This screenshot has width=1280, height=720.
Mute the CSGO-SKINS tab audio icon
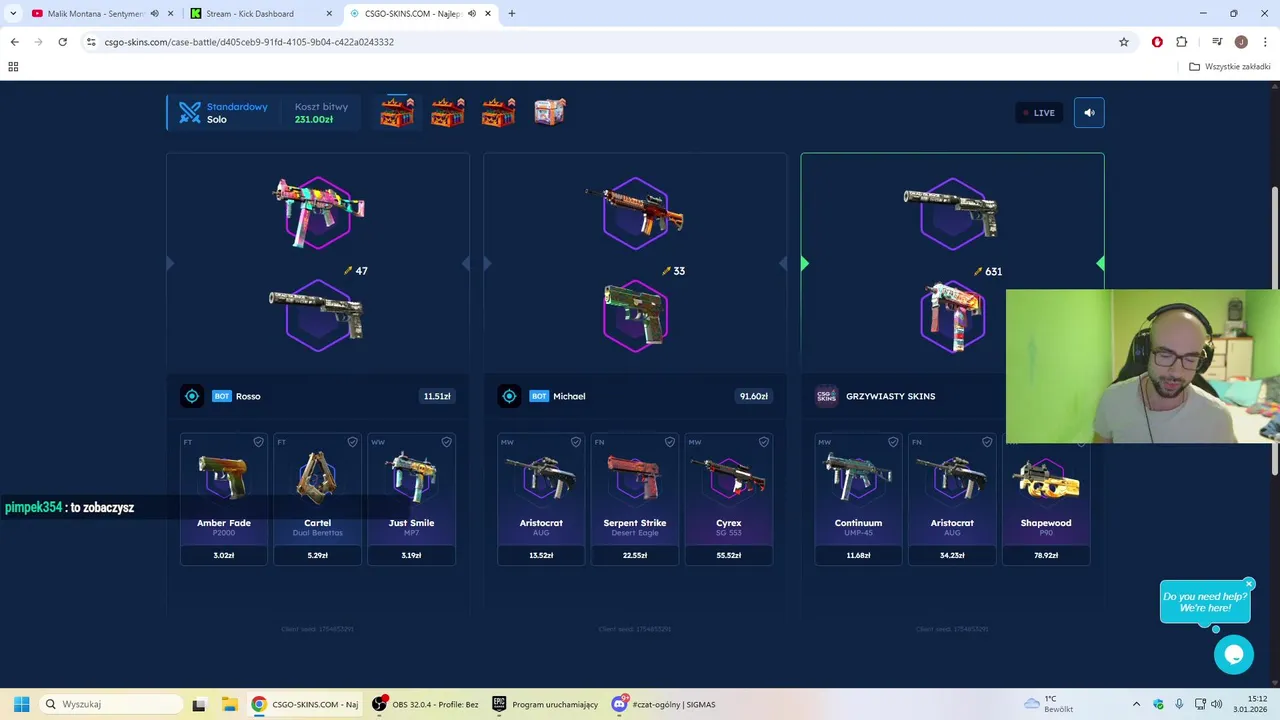coord(471,14)
